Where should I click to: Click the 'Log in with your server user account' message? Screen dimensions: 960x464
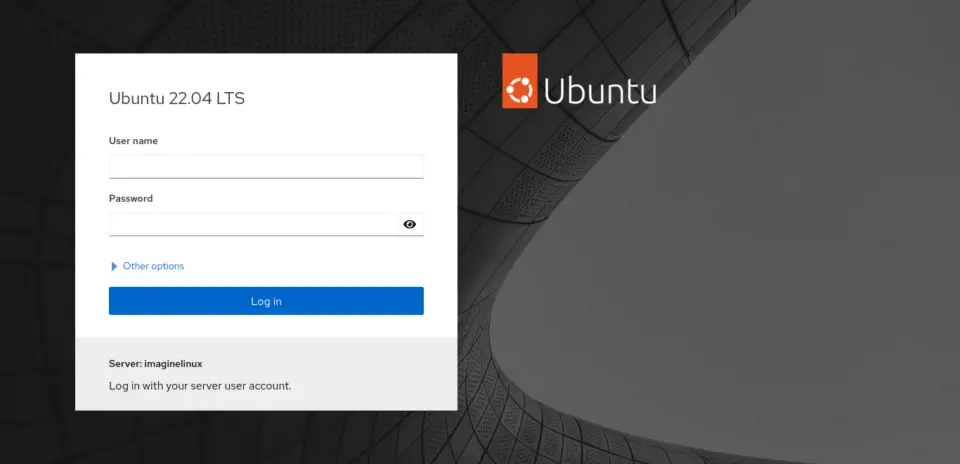200,386
